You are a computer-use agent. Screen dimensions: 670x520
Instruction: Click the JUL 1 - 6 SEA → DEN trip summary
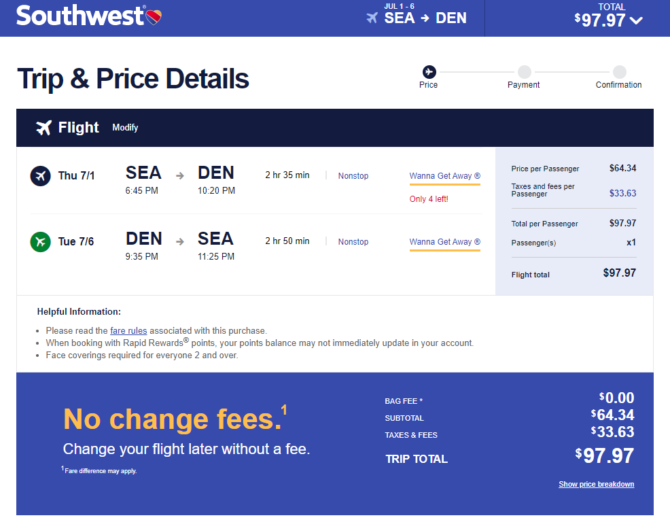(x=417, y=15)
